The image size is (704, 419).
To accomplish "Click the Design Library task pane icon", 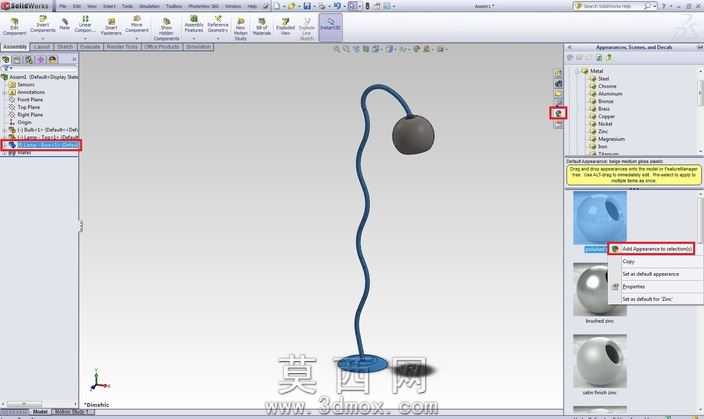I will [558, 84].
